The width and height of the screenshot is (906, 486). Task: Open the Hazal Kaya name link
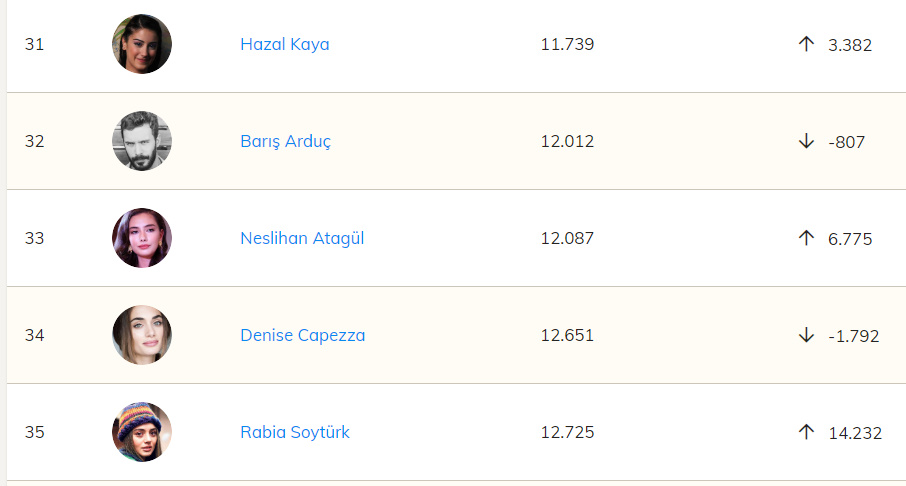coord(284,44)
